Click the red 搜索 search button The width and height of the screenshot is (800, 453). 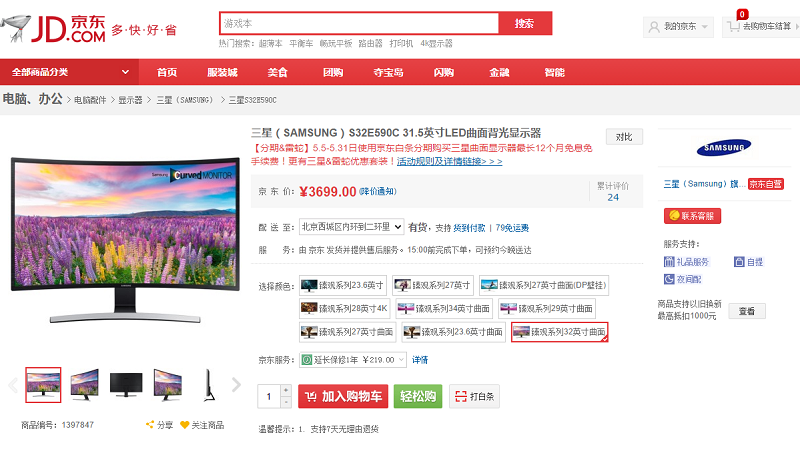coord(525,23)
